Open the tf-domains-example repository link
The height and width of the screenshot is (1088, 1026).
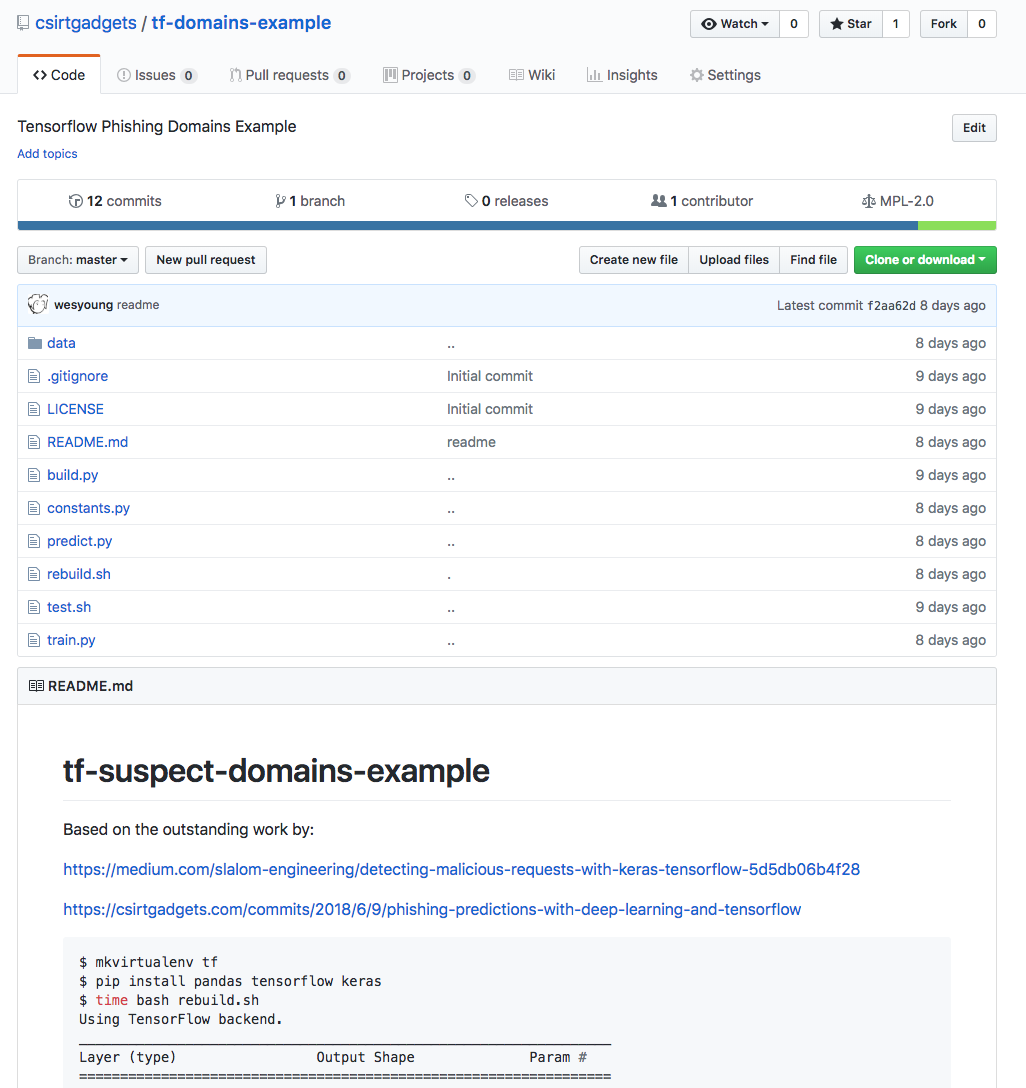tap(241, 23)
